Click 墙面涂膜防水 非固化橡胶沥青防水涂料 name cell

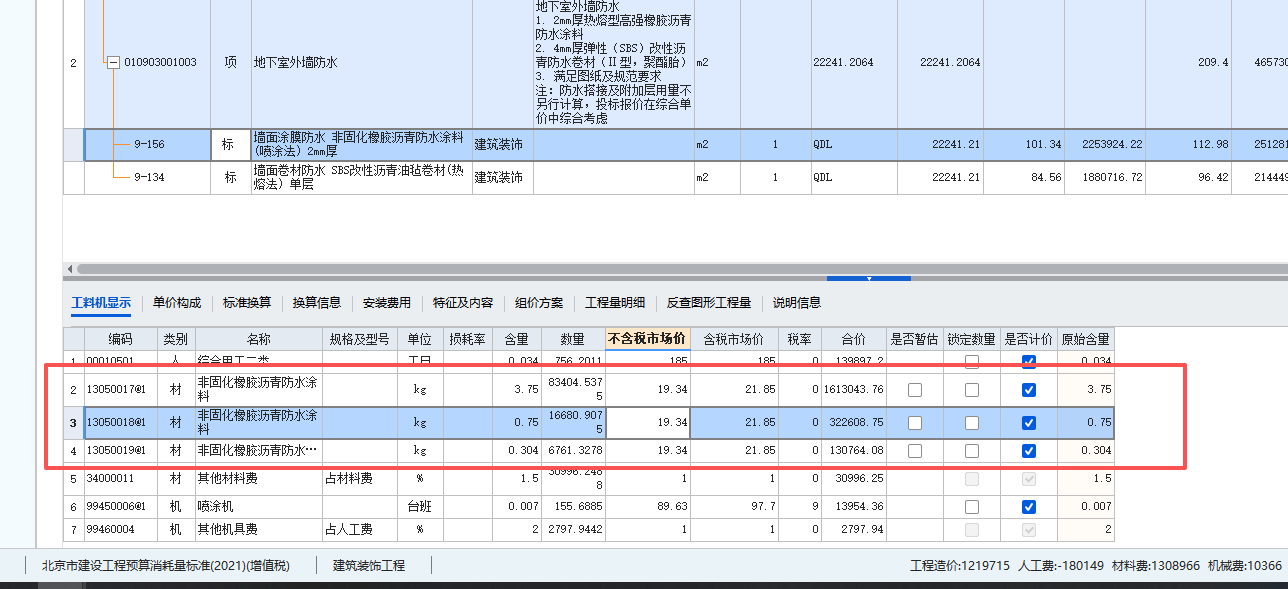click(x=361, y=144)
